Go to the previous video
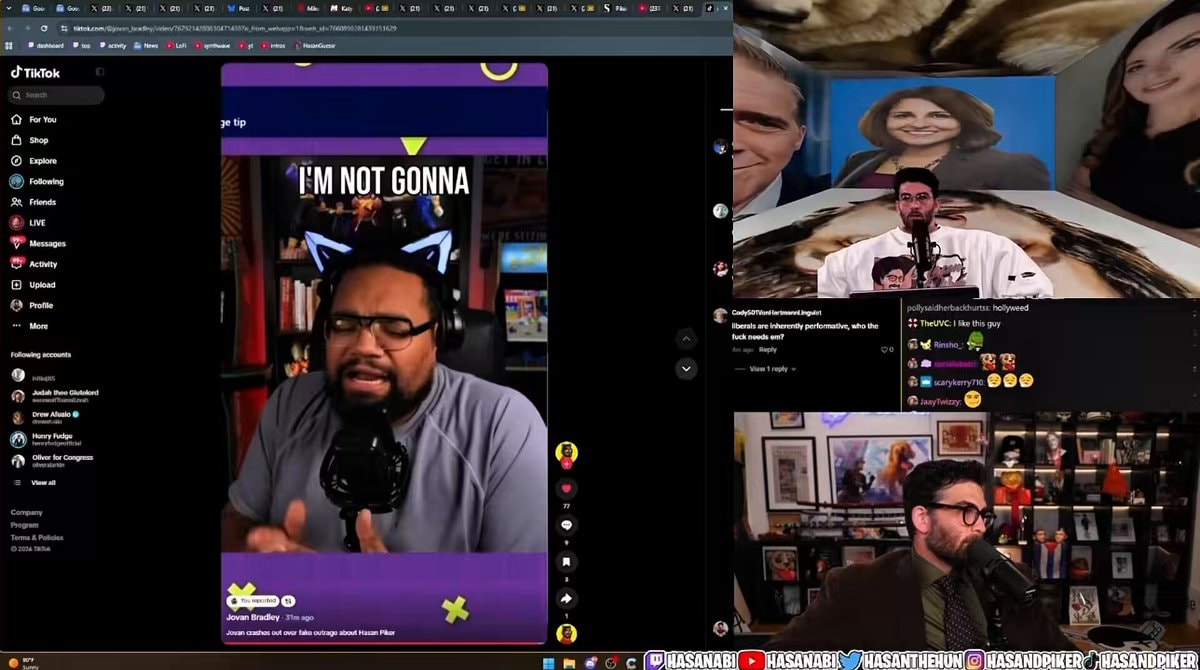 tap(686, 339)
